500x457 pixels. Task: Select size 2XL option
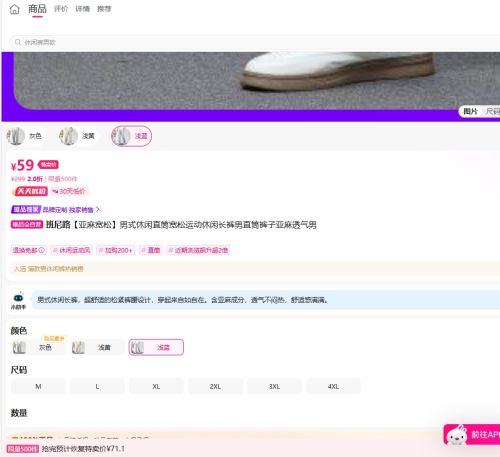pos(215,387)
